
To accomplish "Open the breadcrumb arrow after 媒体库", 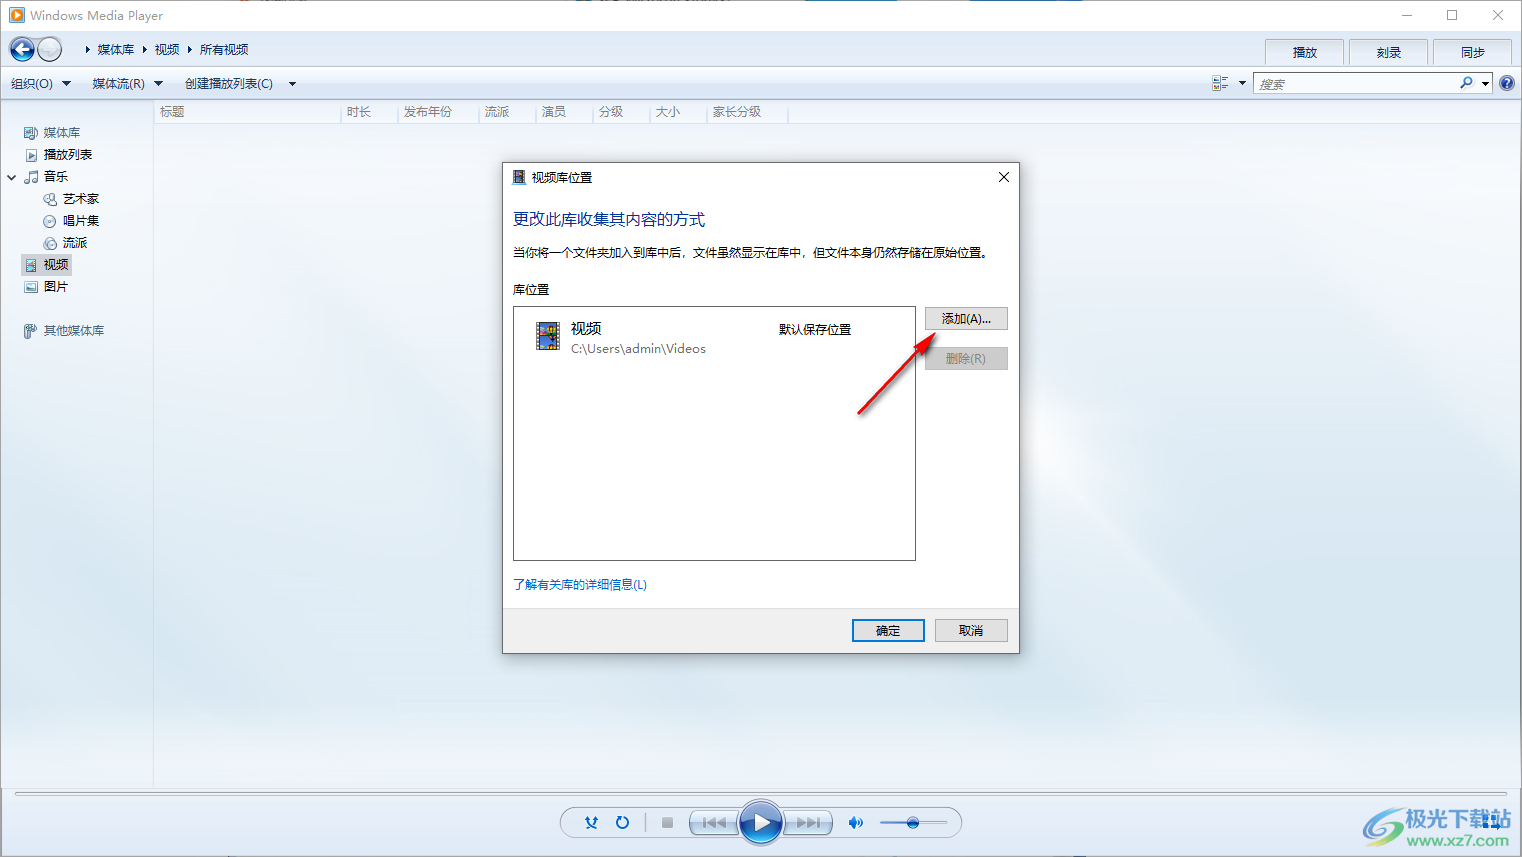I will 145,49.
